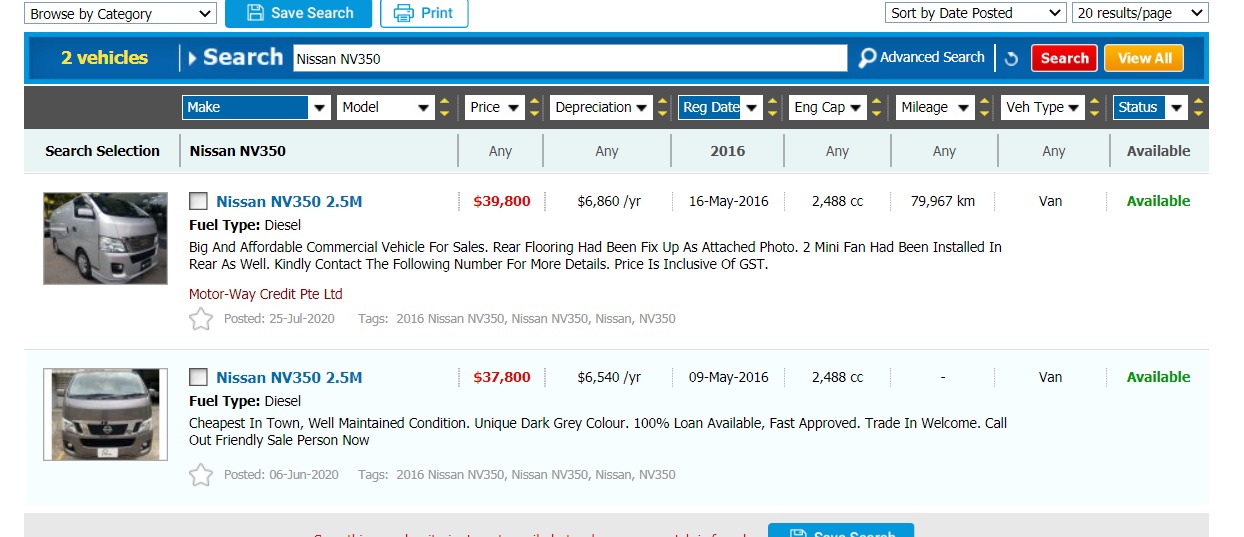The width and height of the screenshot is (1244, 537).
Task: Click the Advanced Search magnifier icon
Action: (x=867, y=58)
